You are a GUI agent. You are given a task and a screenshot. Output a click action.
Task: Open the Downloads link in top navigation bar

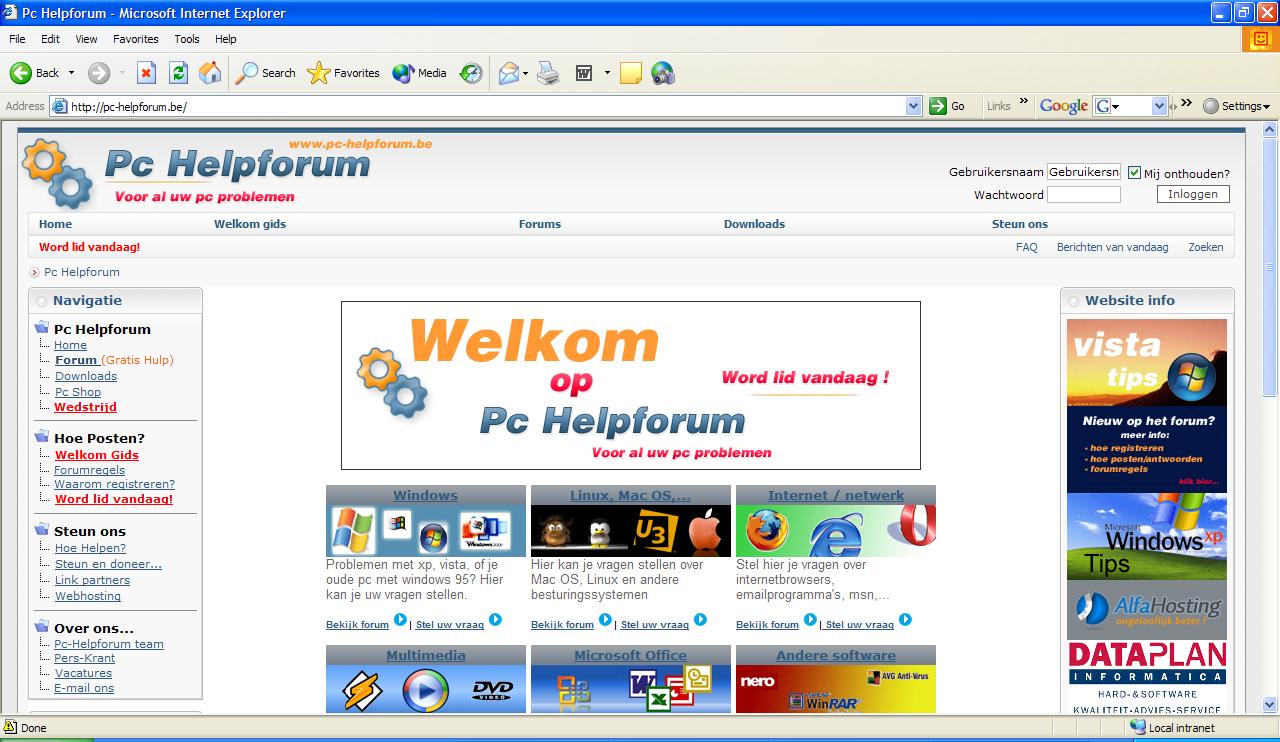pos(754,224)
